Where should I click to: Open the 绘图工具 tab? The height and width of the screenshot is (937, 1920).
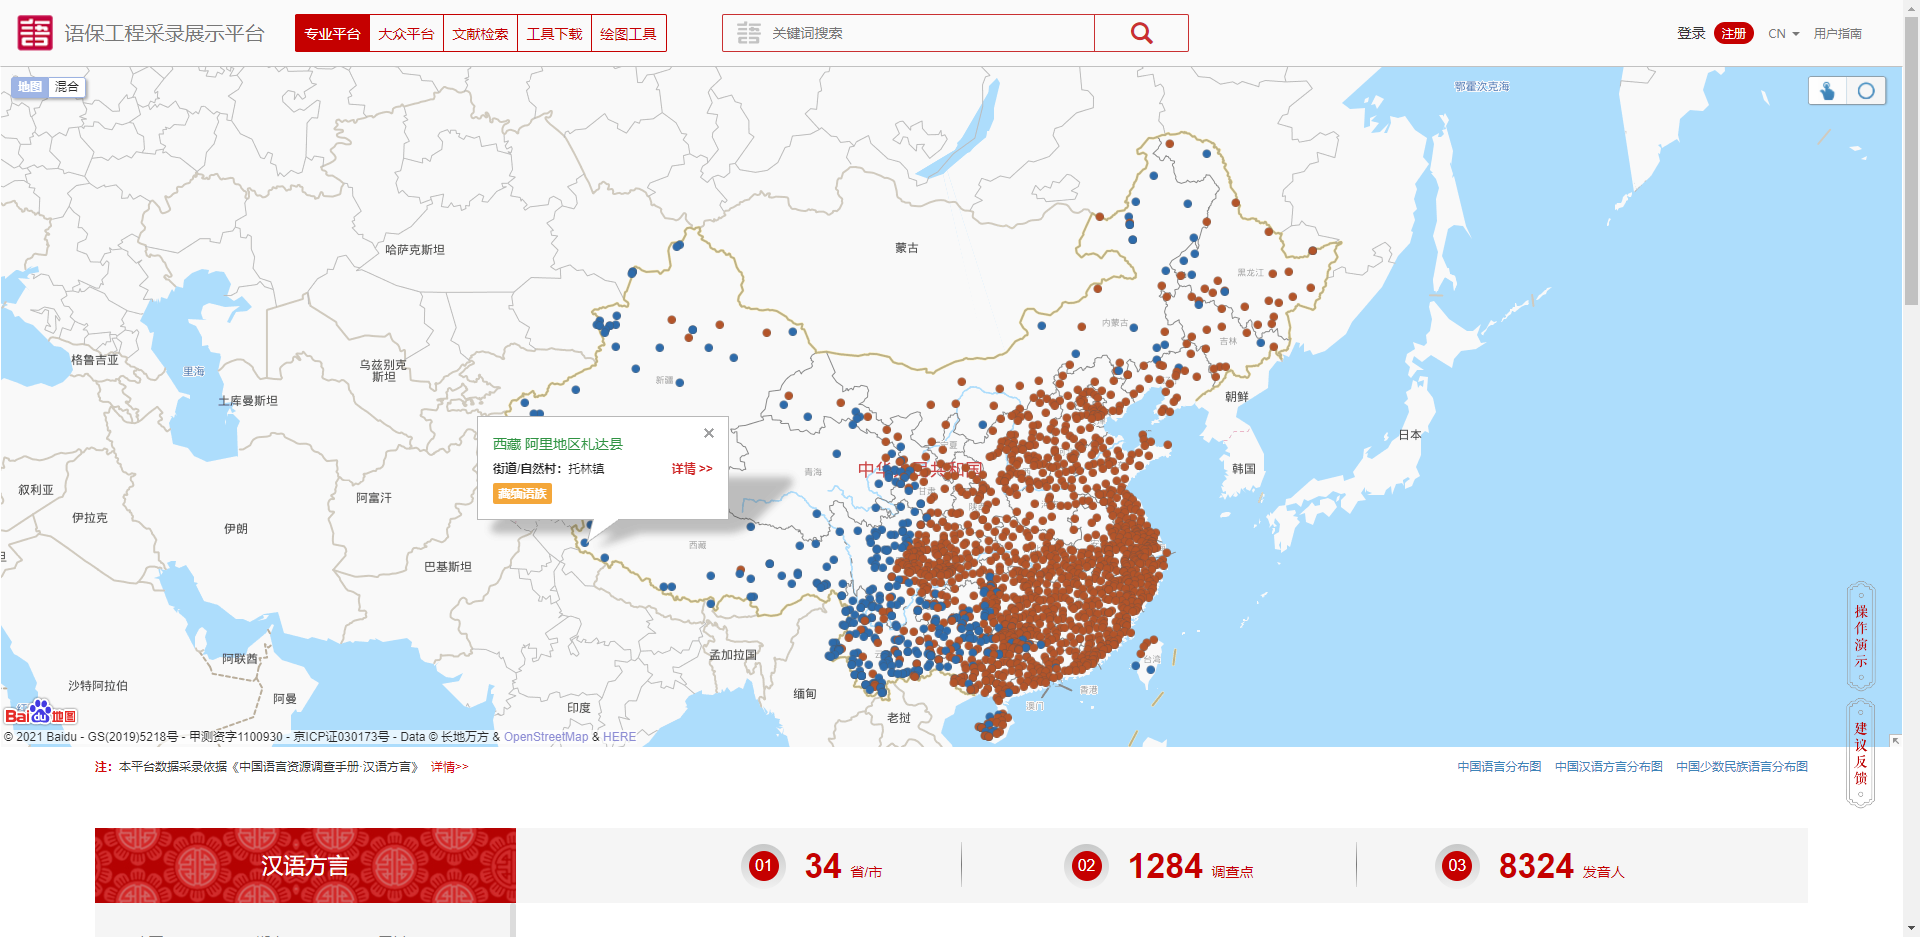(x=628, y=33)
